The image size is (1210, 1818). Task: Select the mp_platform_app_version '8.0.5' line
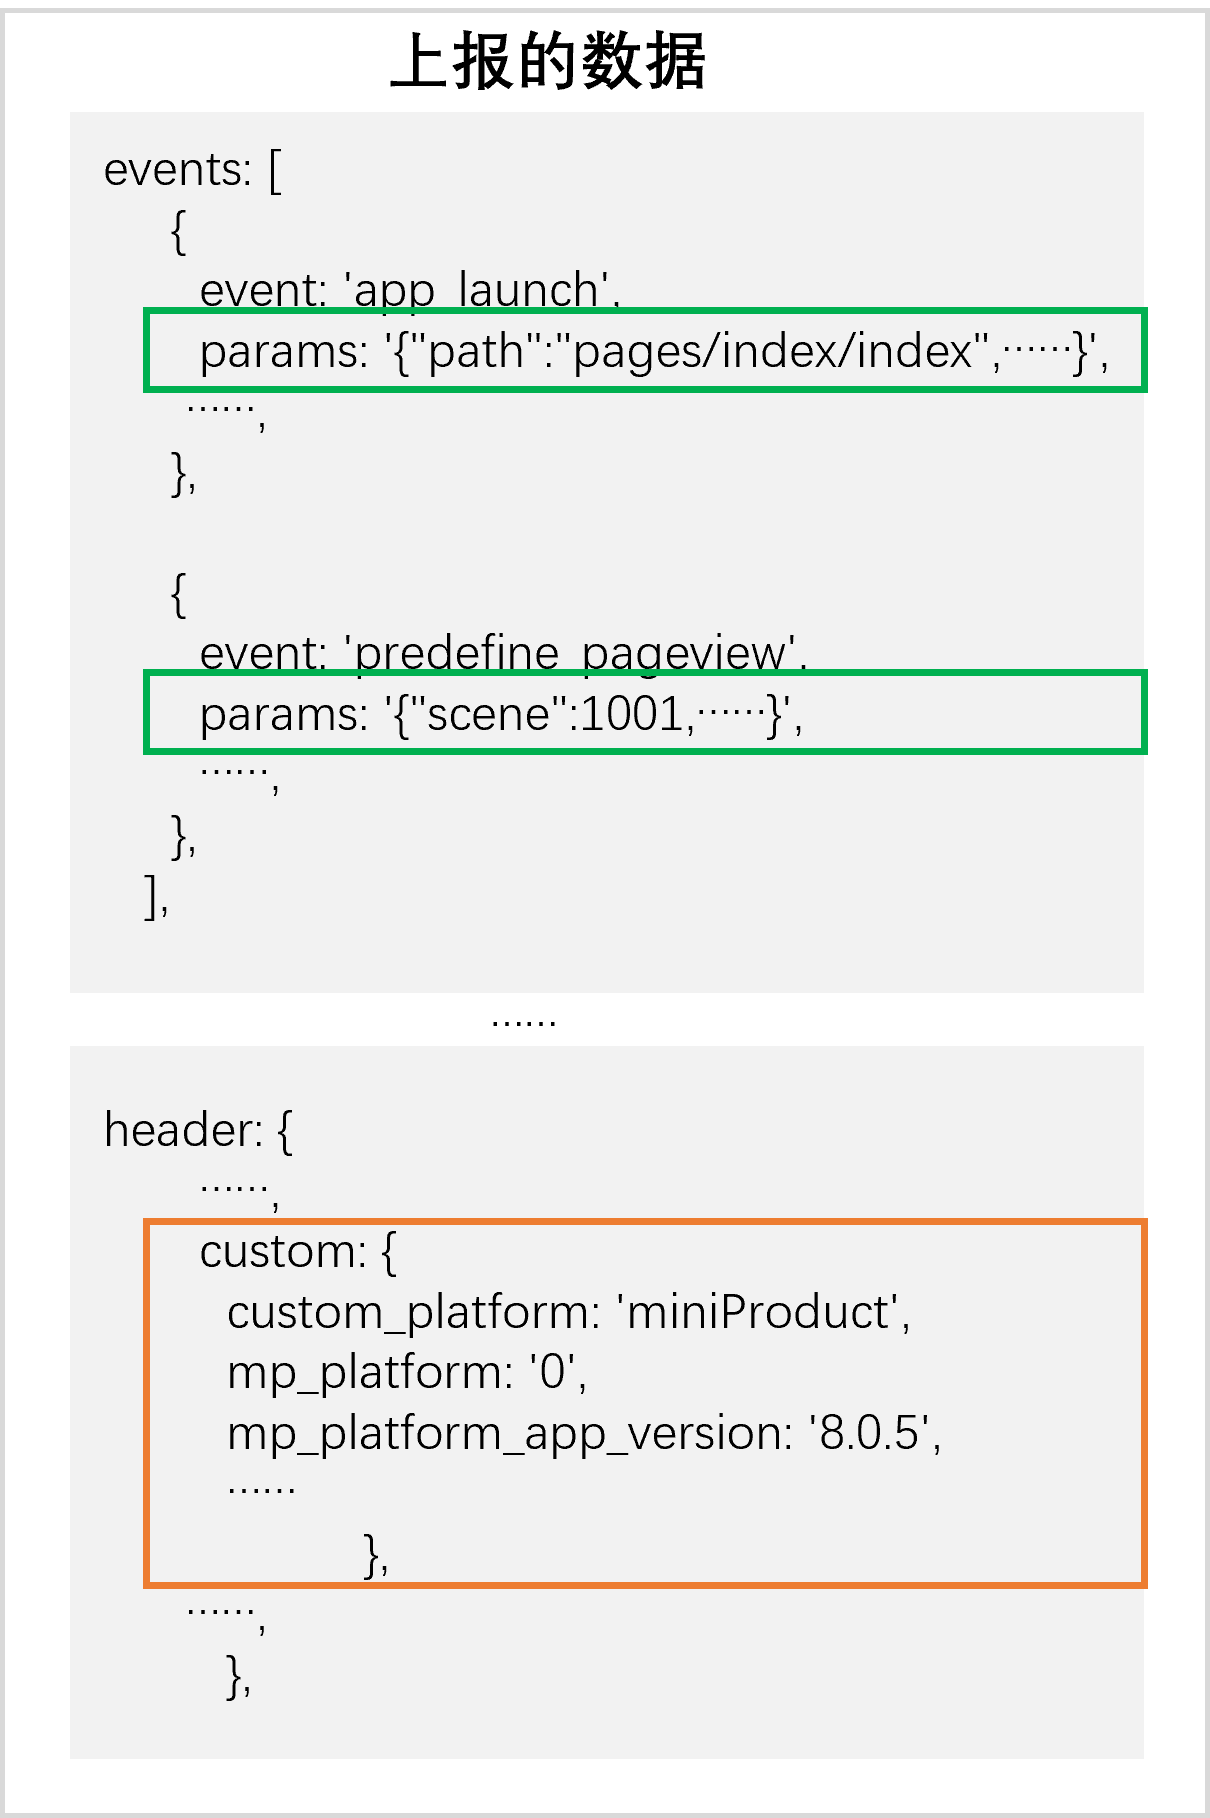[x=584, y=1434]
